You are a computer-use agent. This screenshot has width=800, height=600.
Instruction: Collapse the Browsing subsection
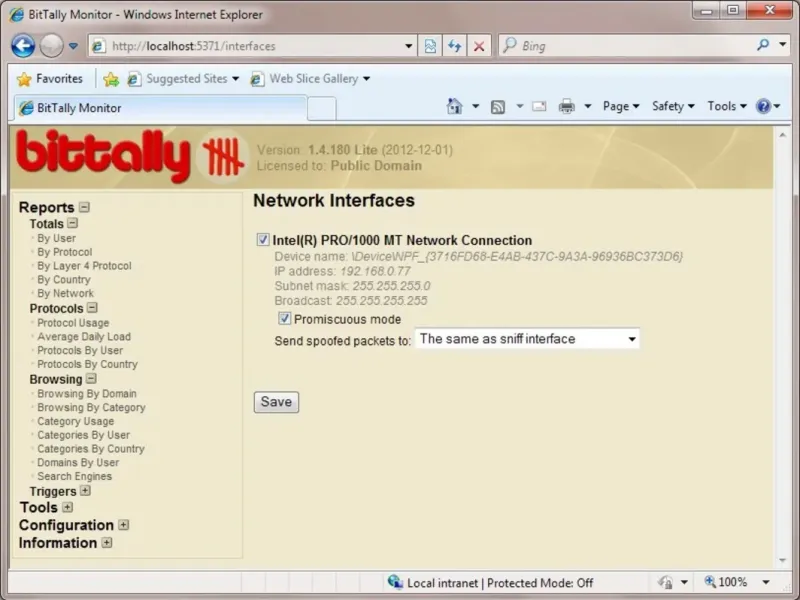[91, 379]
